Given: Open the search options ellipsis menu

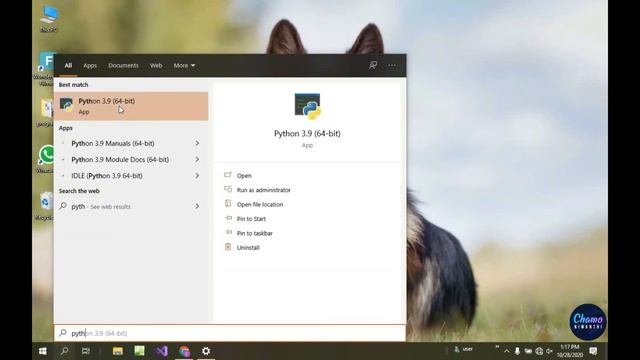Looking at the screenshot, I should coord(392,65).
